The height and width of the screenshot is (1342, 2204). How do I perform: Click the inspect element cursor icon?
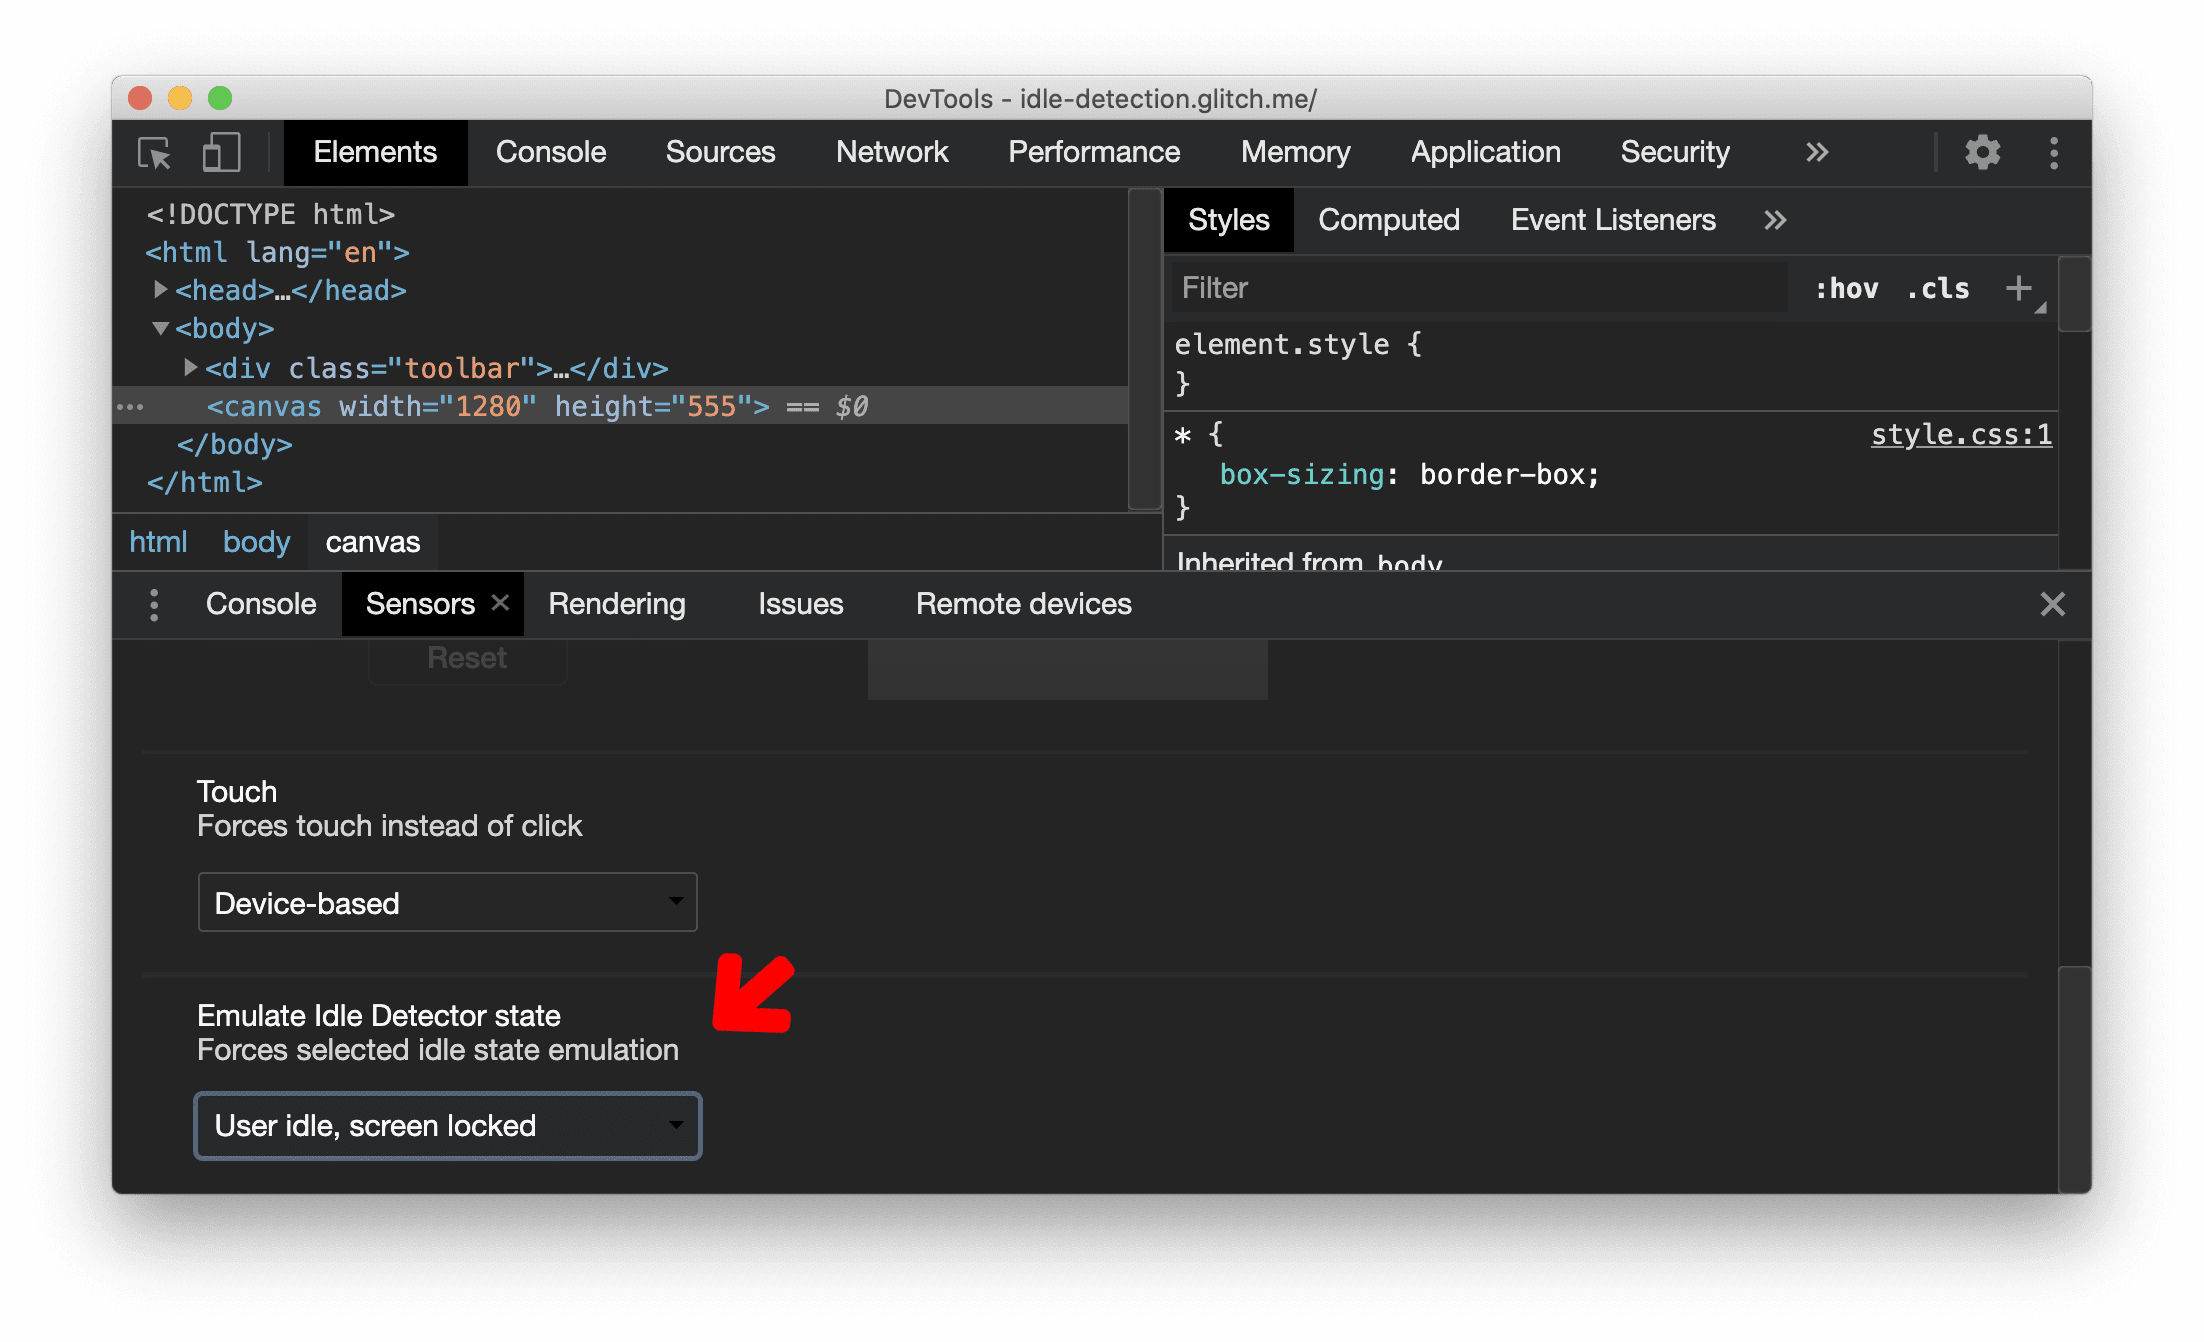159,153
